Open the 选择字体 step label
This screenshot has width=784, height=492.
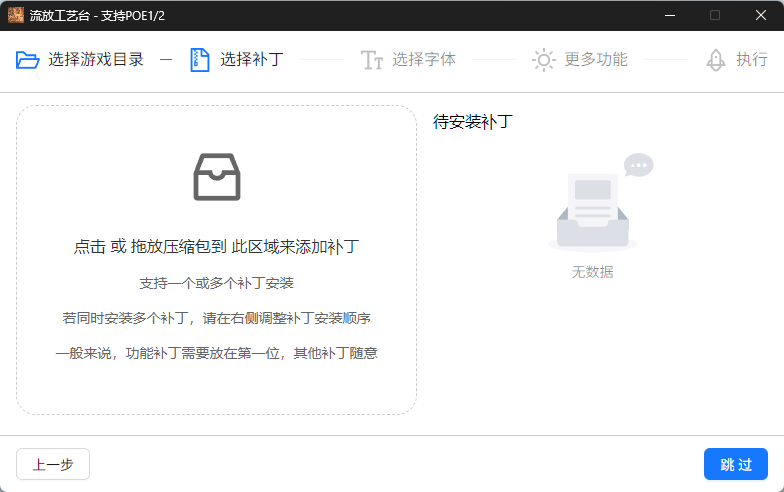point(424,60)
